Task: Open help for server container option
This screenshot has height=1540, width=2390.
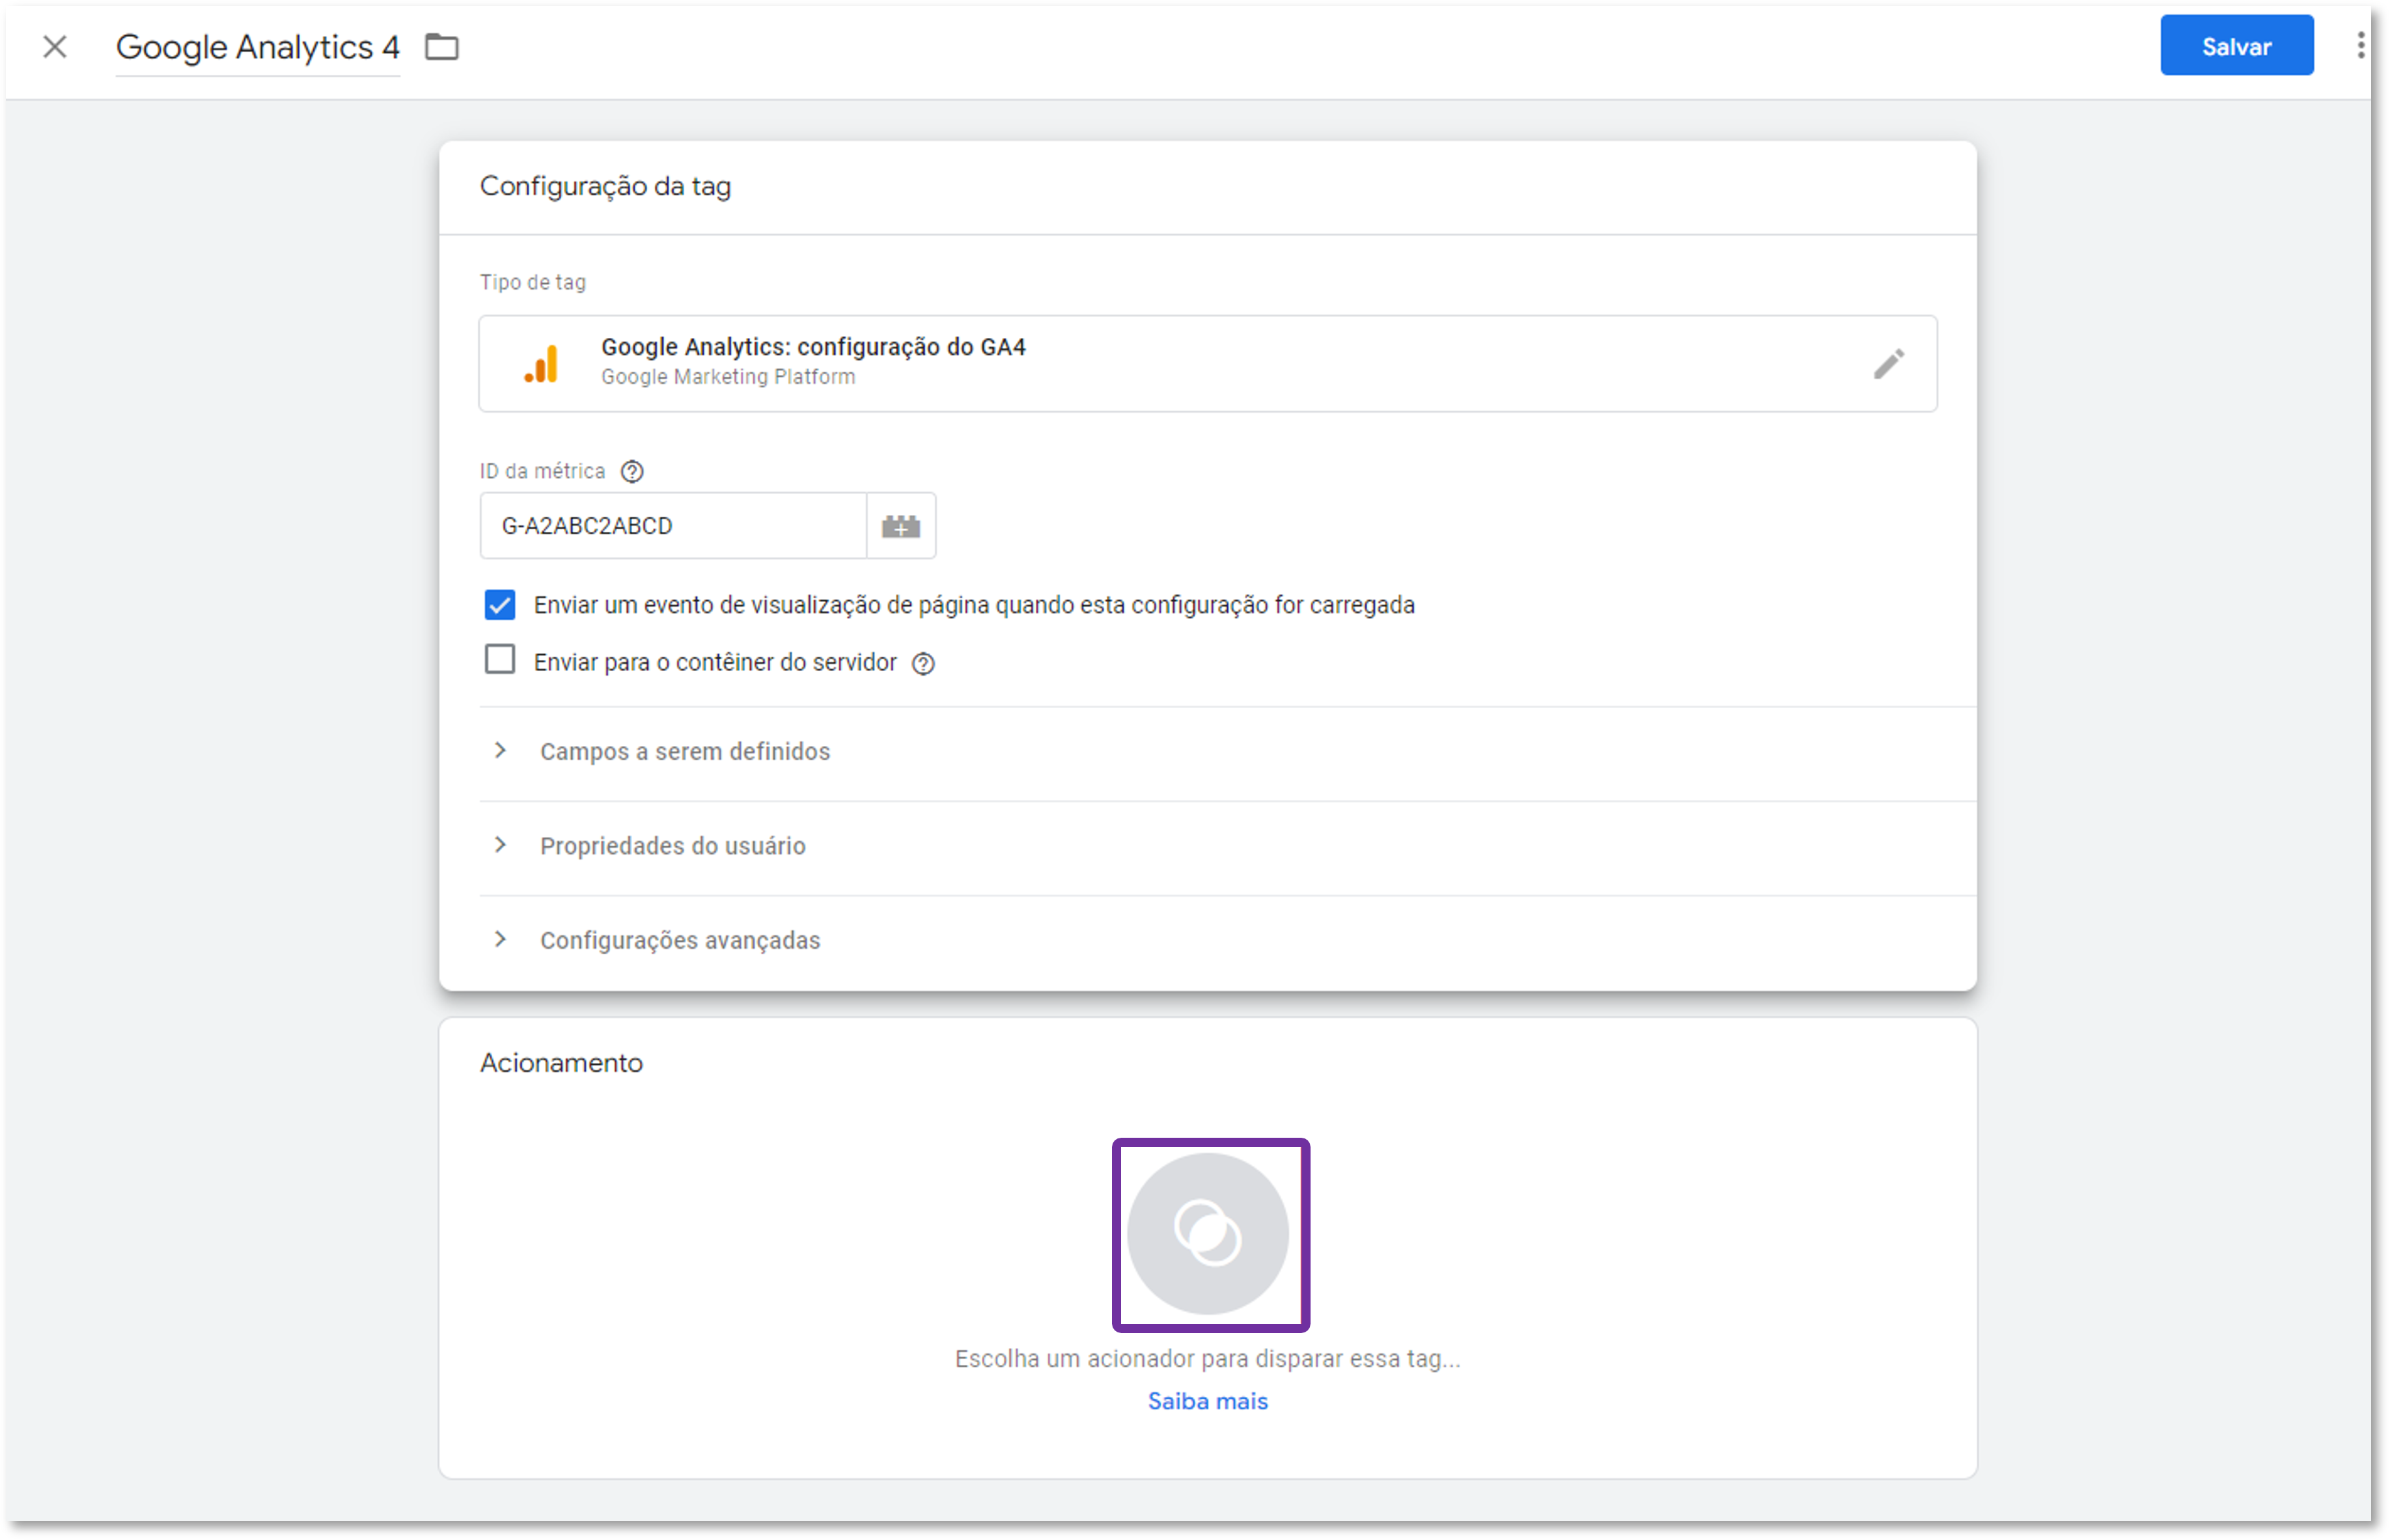Action: pos(923,663)
